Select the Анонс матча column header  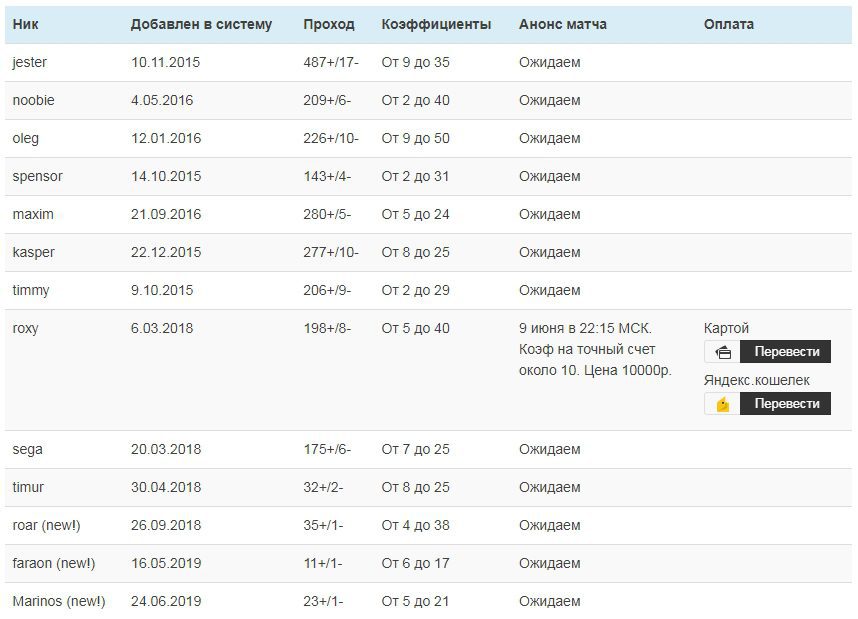click(x=562, y=24)
